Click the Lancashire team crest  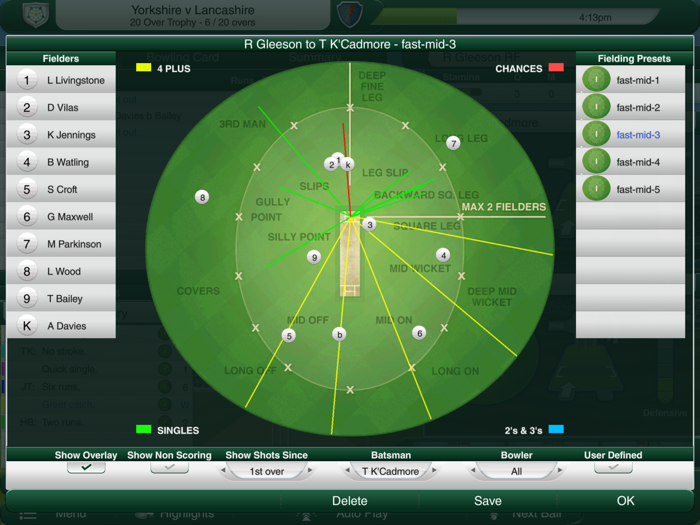tap(349, 14)
